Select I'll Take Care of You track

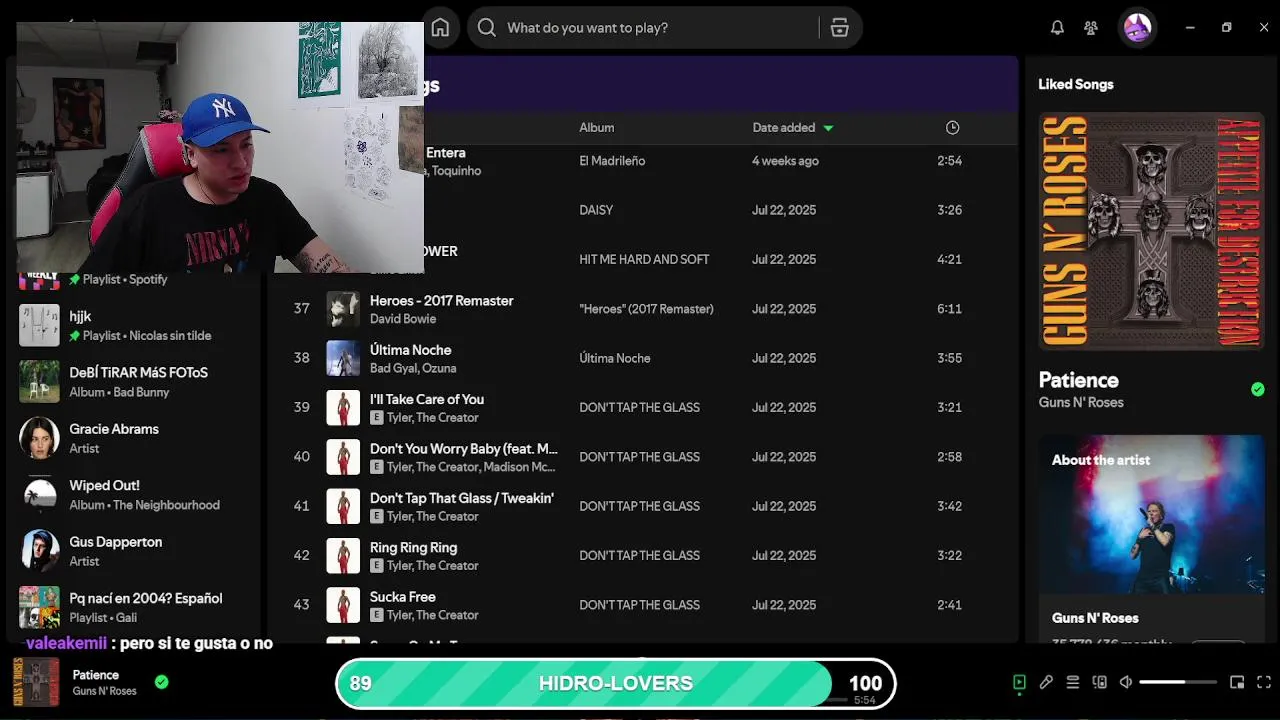pyautogui.click(x=427, y=399)
